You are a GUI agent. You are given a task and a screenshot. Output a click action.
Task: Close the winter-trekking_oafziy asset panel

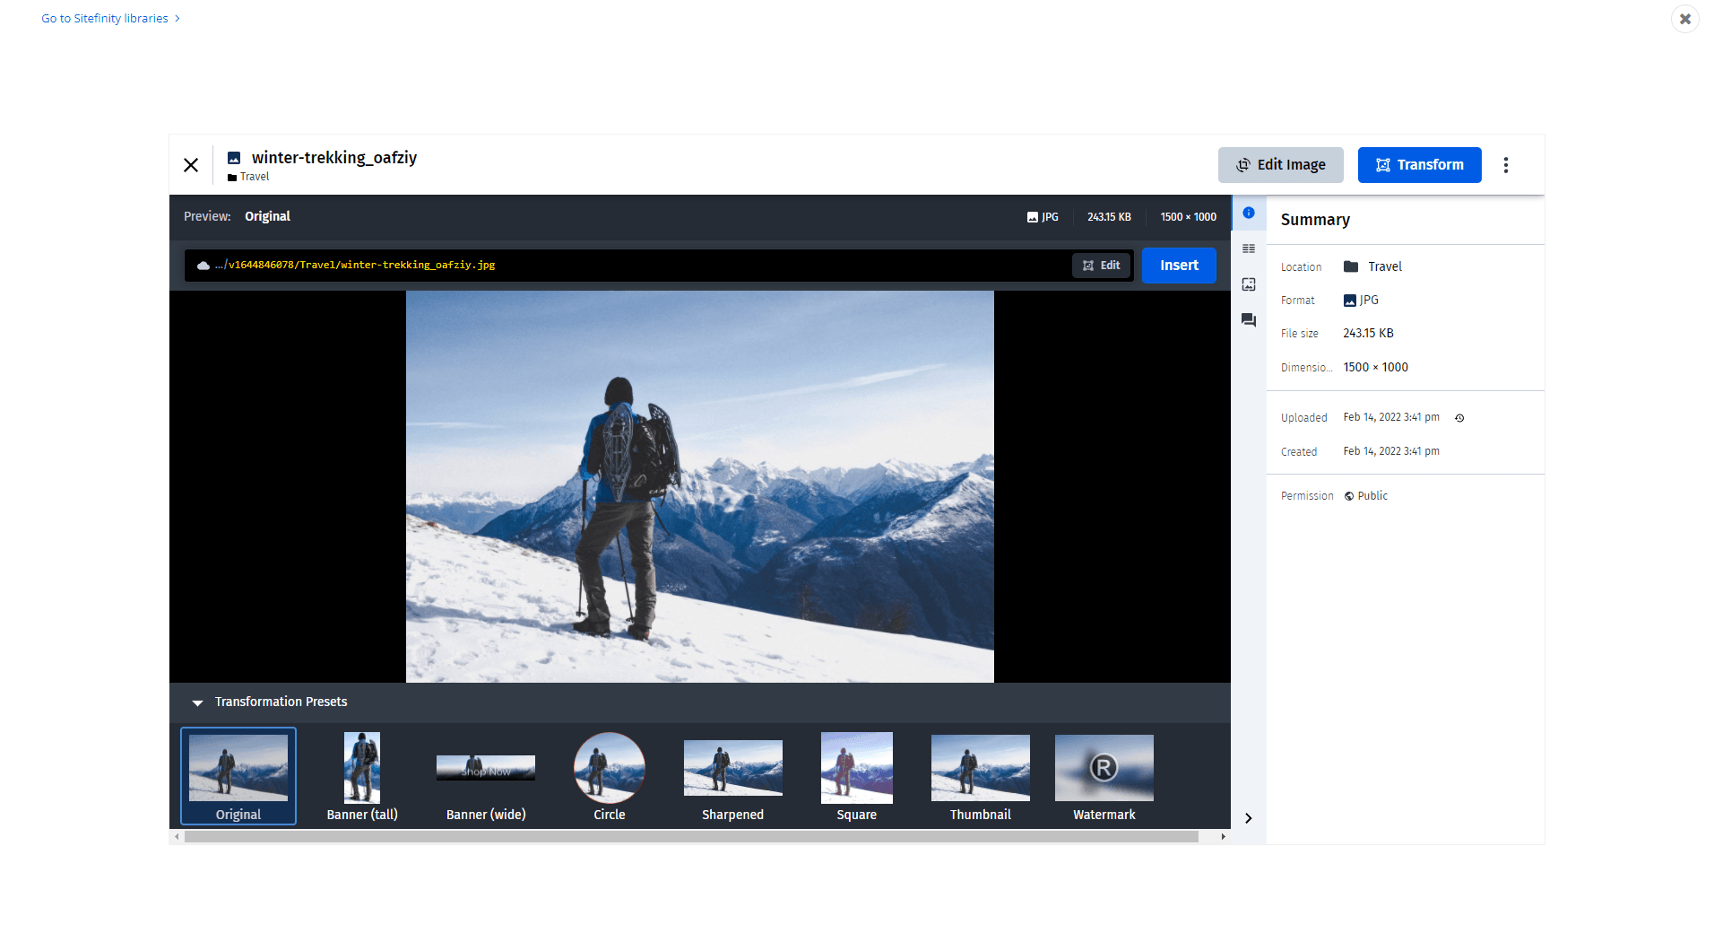click(191, 165)
